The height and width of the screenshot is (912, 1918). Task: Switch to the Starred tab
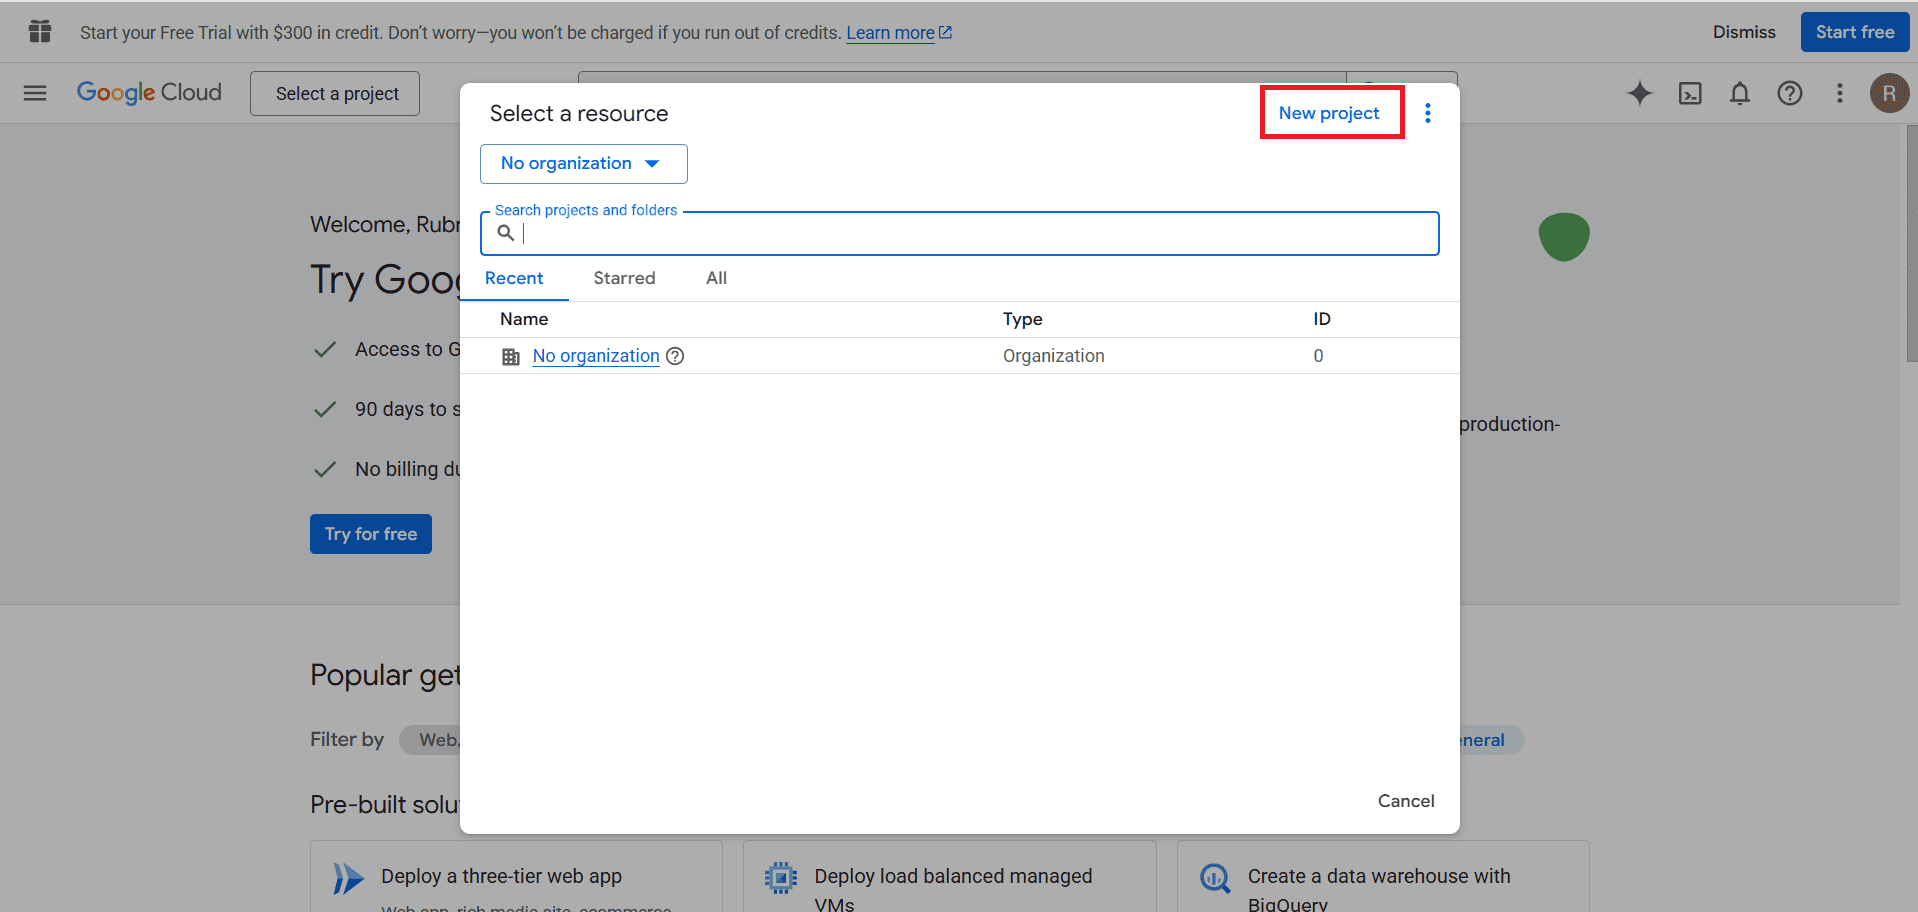625,278
